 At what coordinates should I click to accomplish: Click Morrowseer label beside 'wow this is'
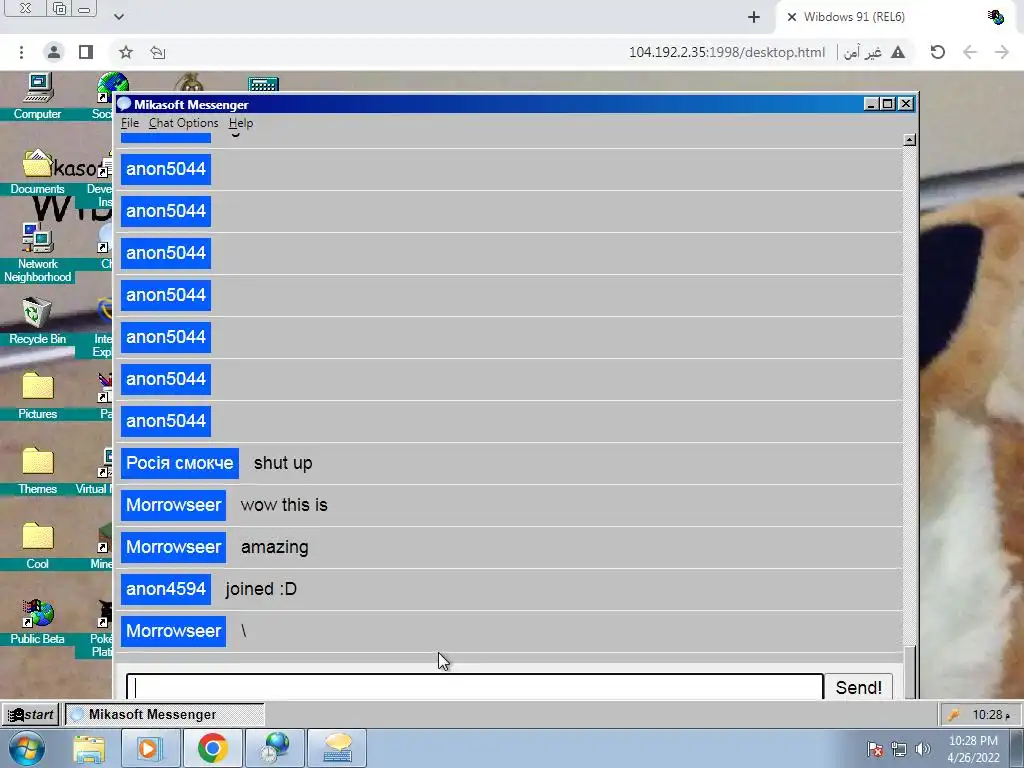tap(173, 505)
